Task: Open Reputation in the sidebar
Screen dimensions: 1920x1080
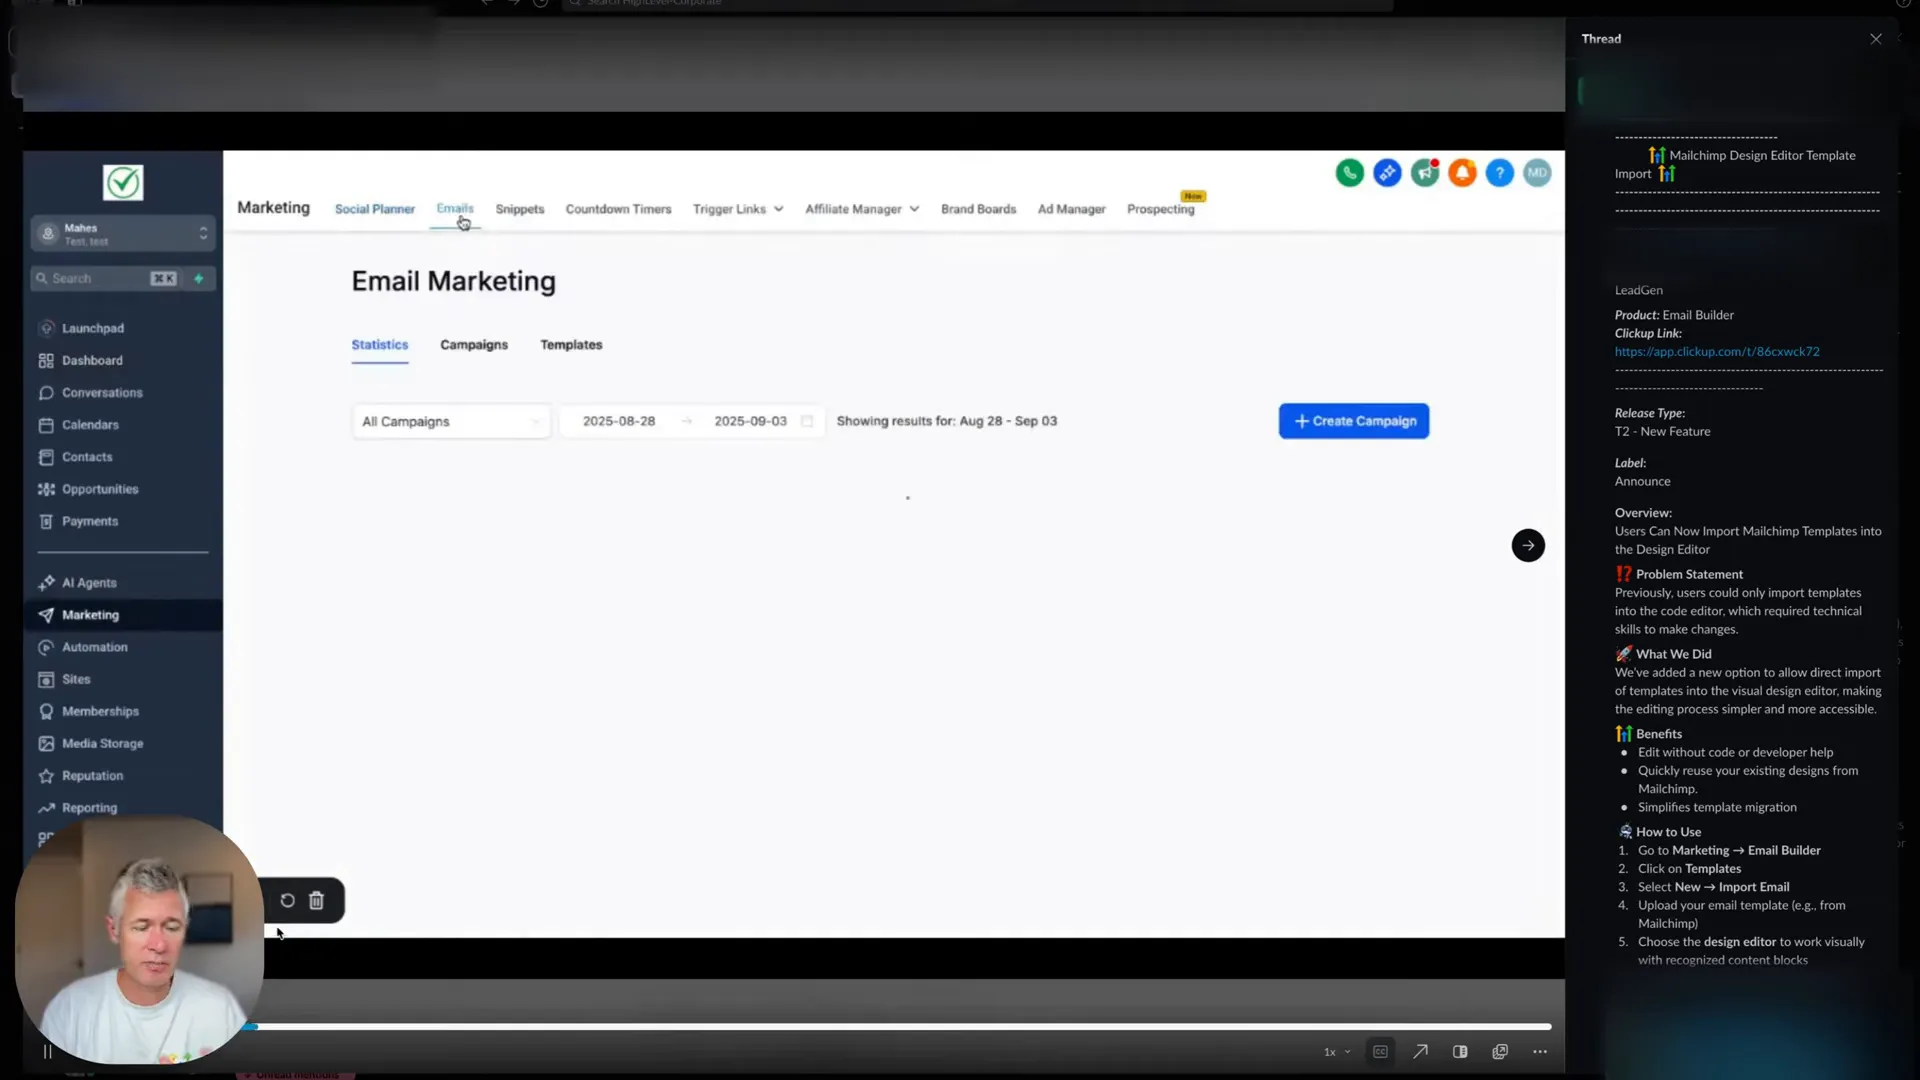Action: tap(92, 775)
